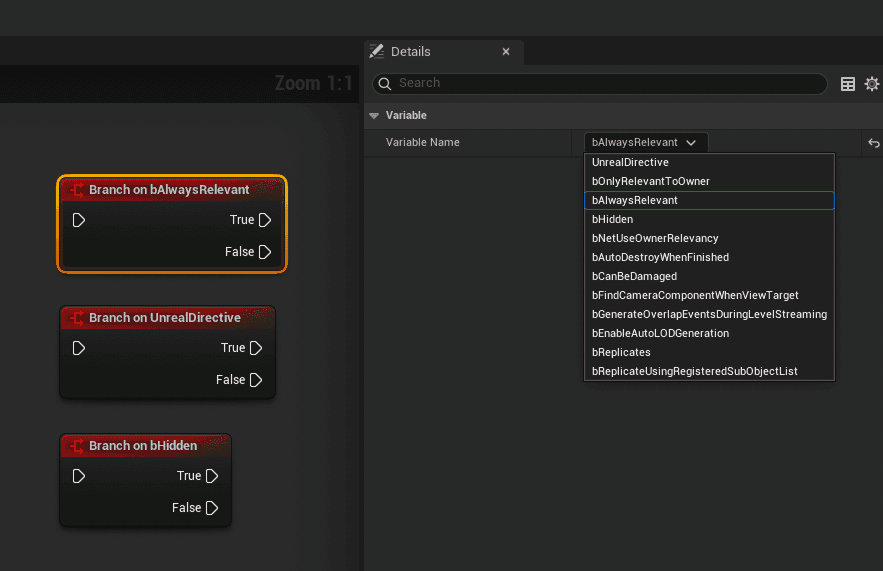The height and width of the screenshot is (571, 883).
Task: Click the Variable Name property label
Action: (422, 142)
